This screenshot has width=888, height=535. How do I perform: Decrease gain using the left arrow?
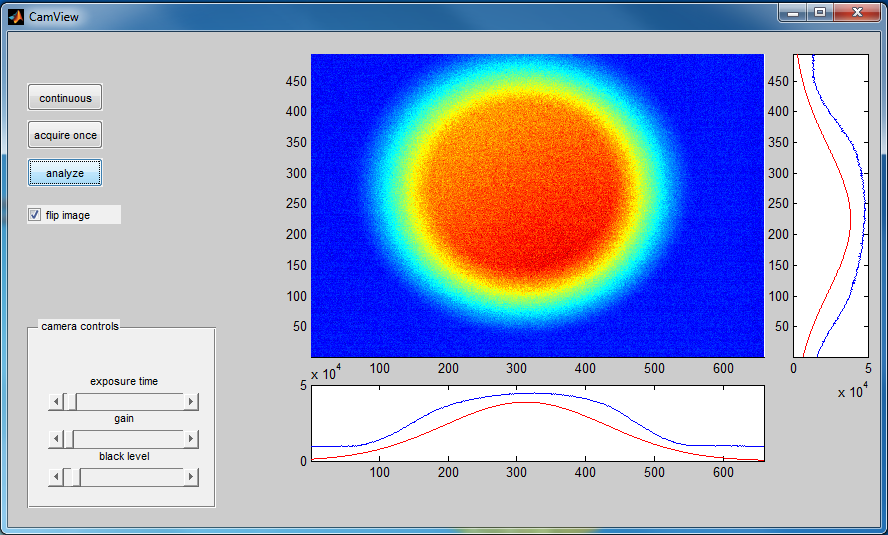pos(56,439)
